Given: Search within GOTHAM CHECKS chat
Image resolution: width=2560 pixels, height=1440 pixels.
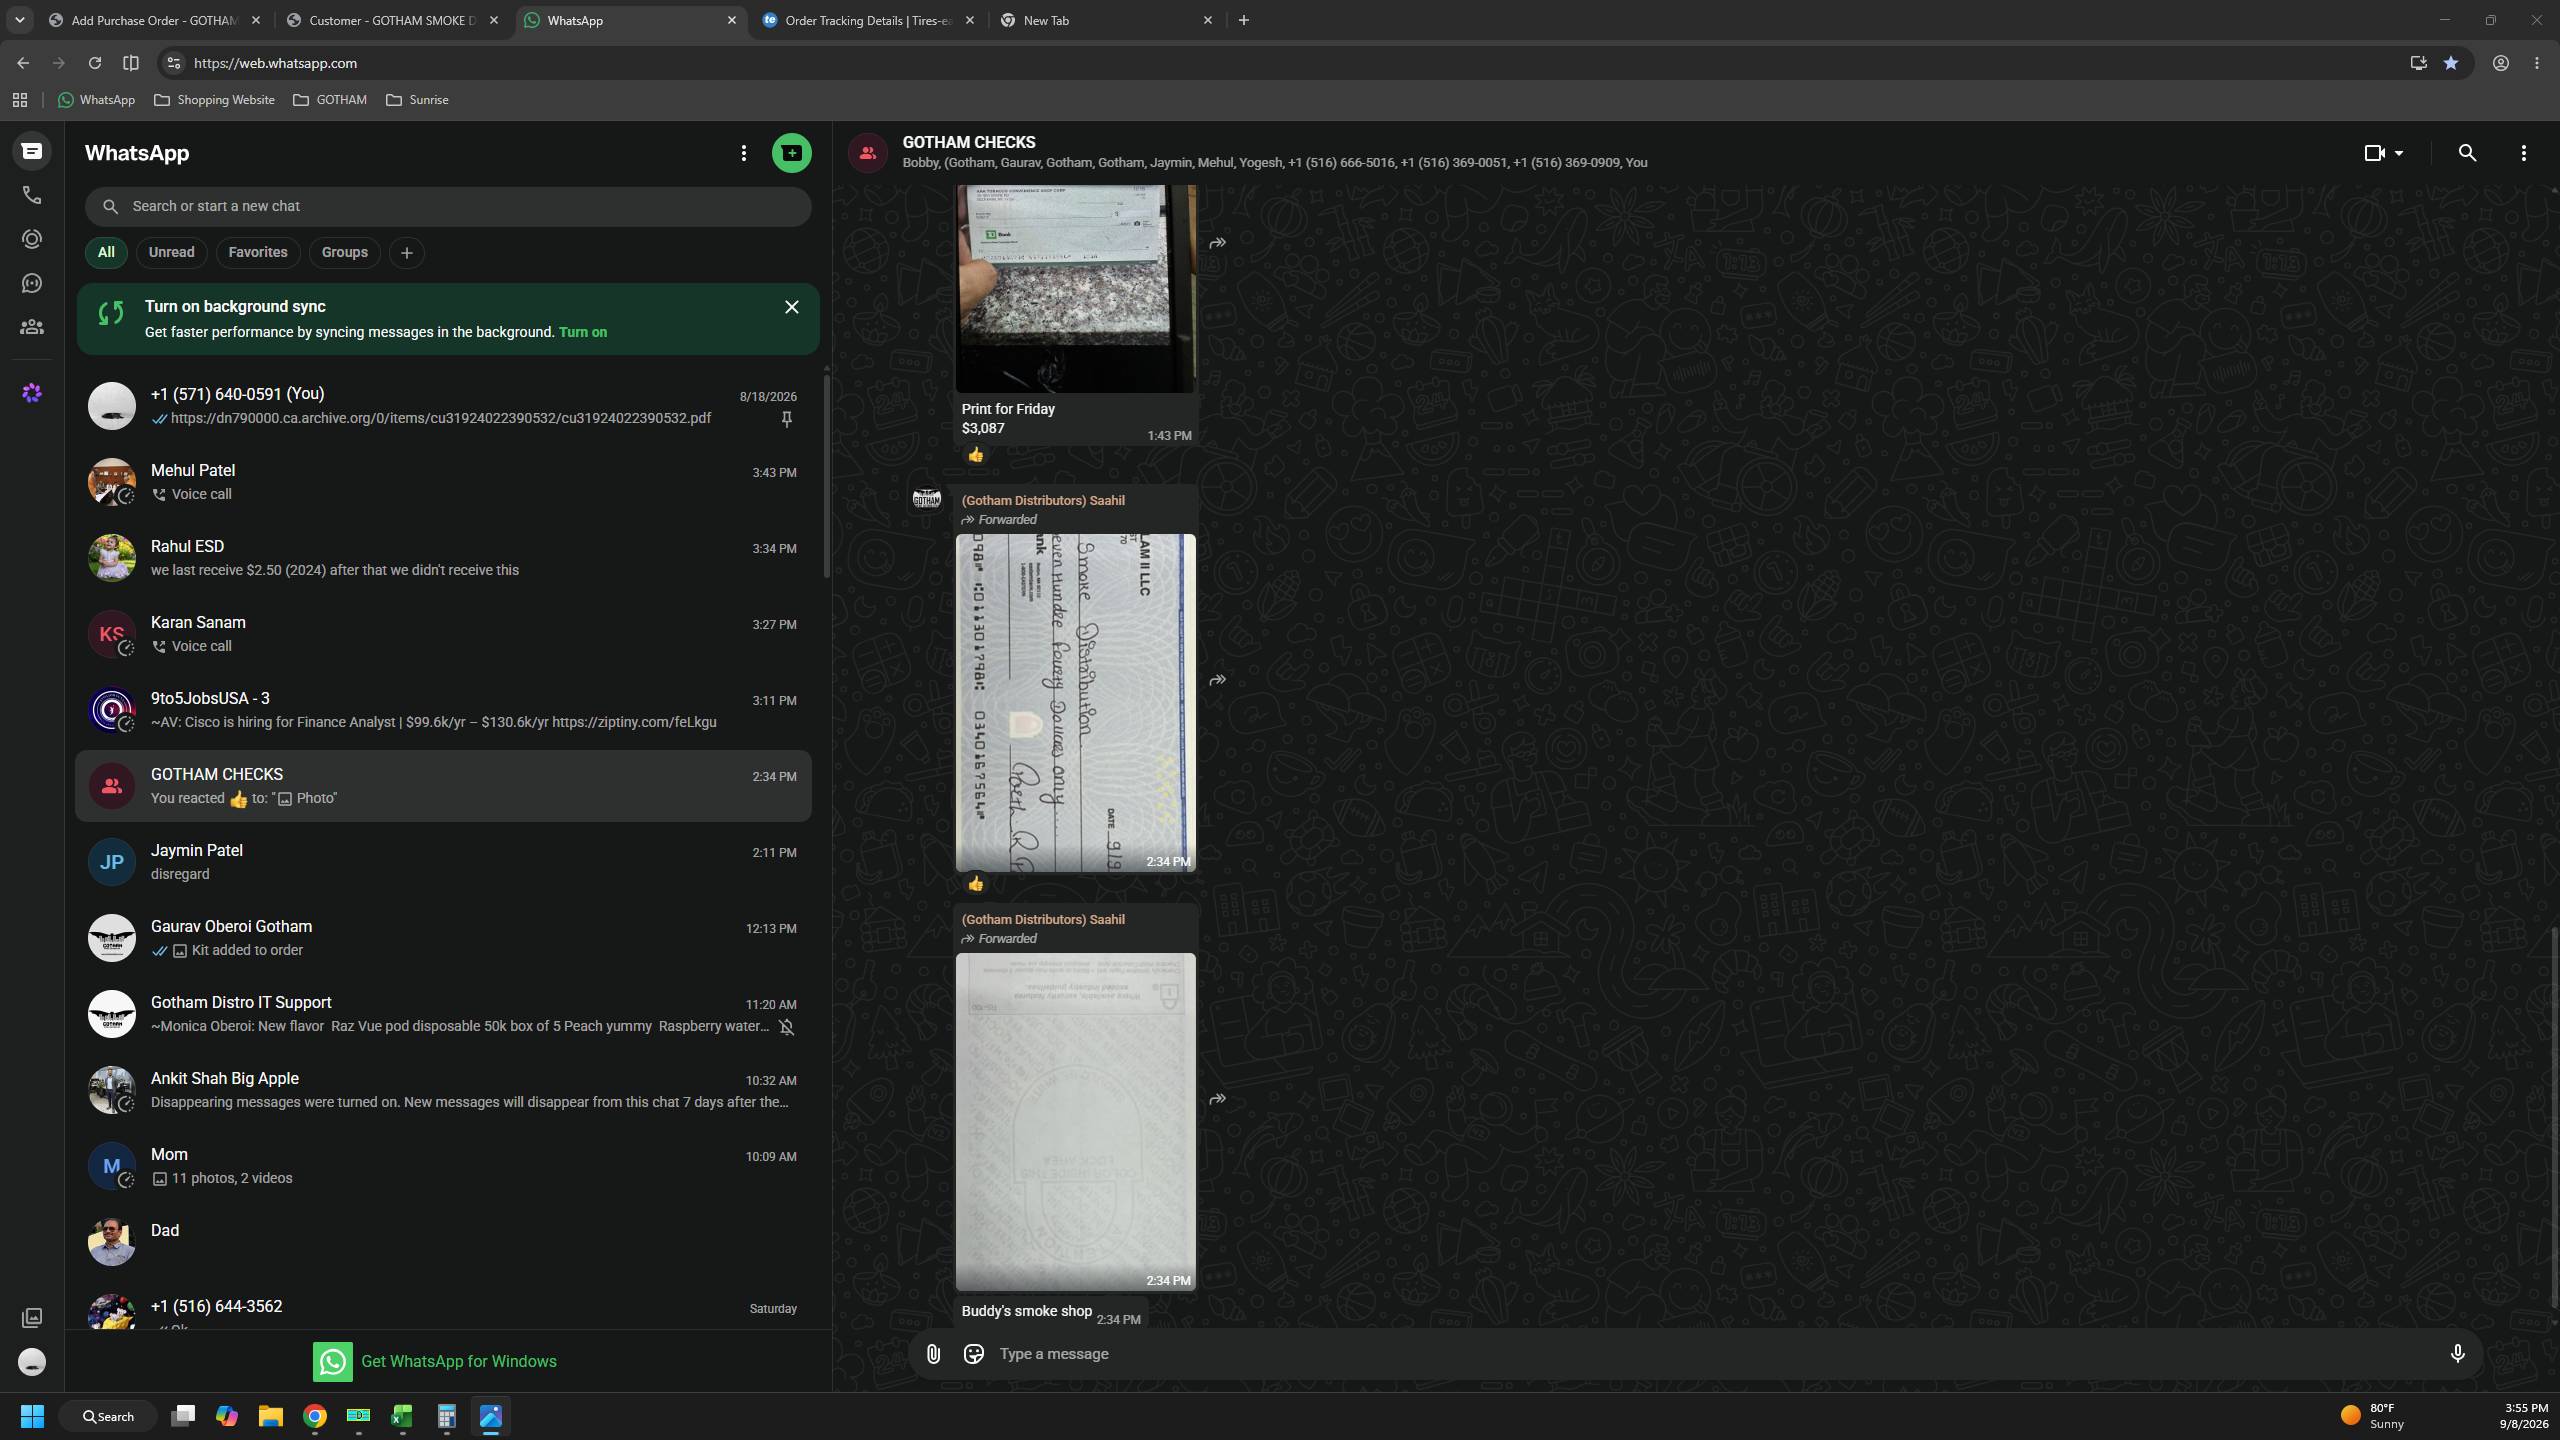Looking at the screenshot, I should tap(2467, 153).
